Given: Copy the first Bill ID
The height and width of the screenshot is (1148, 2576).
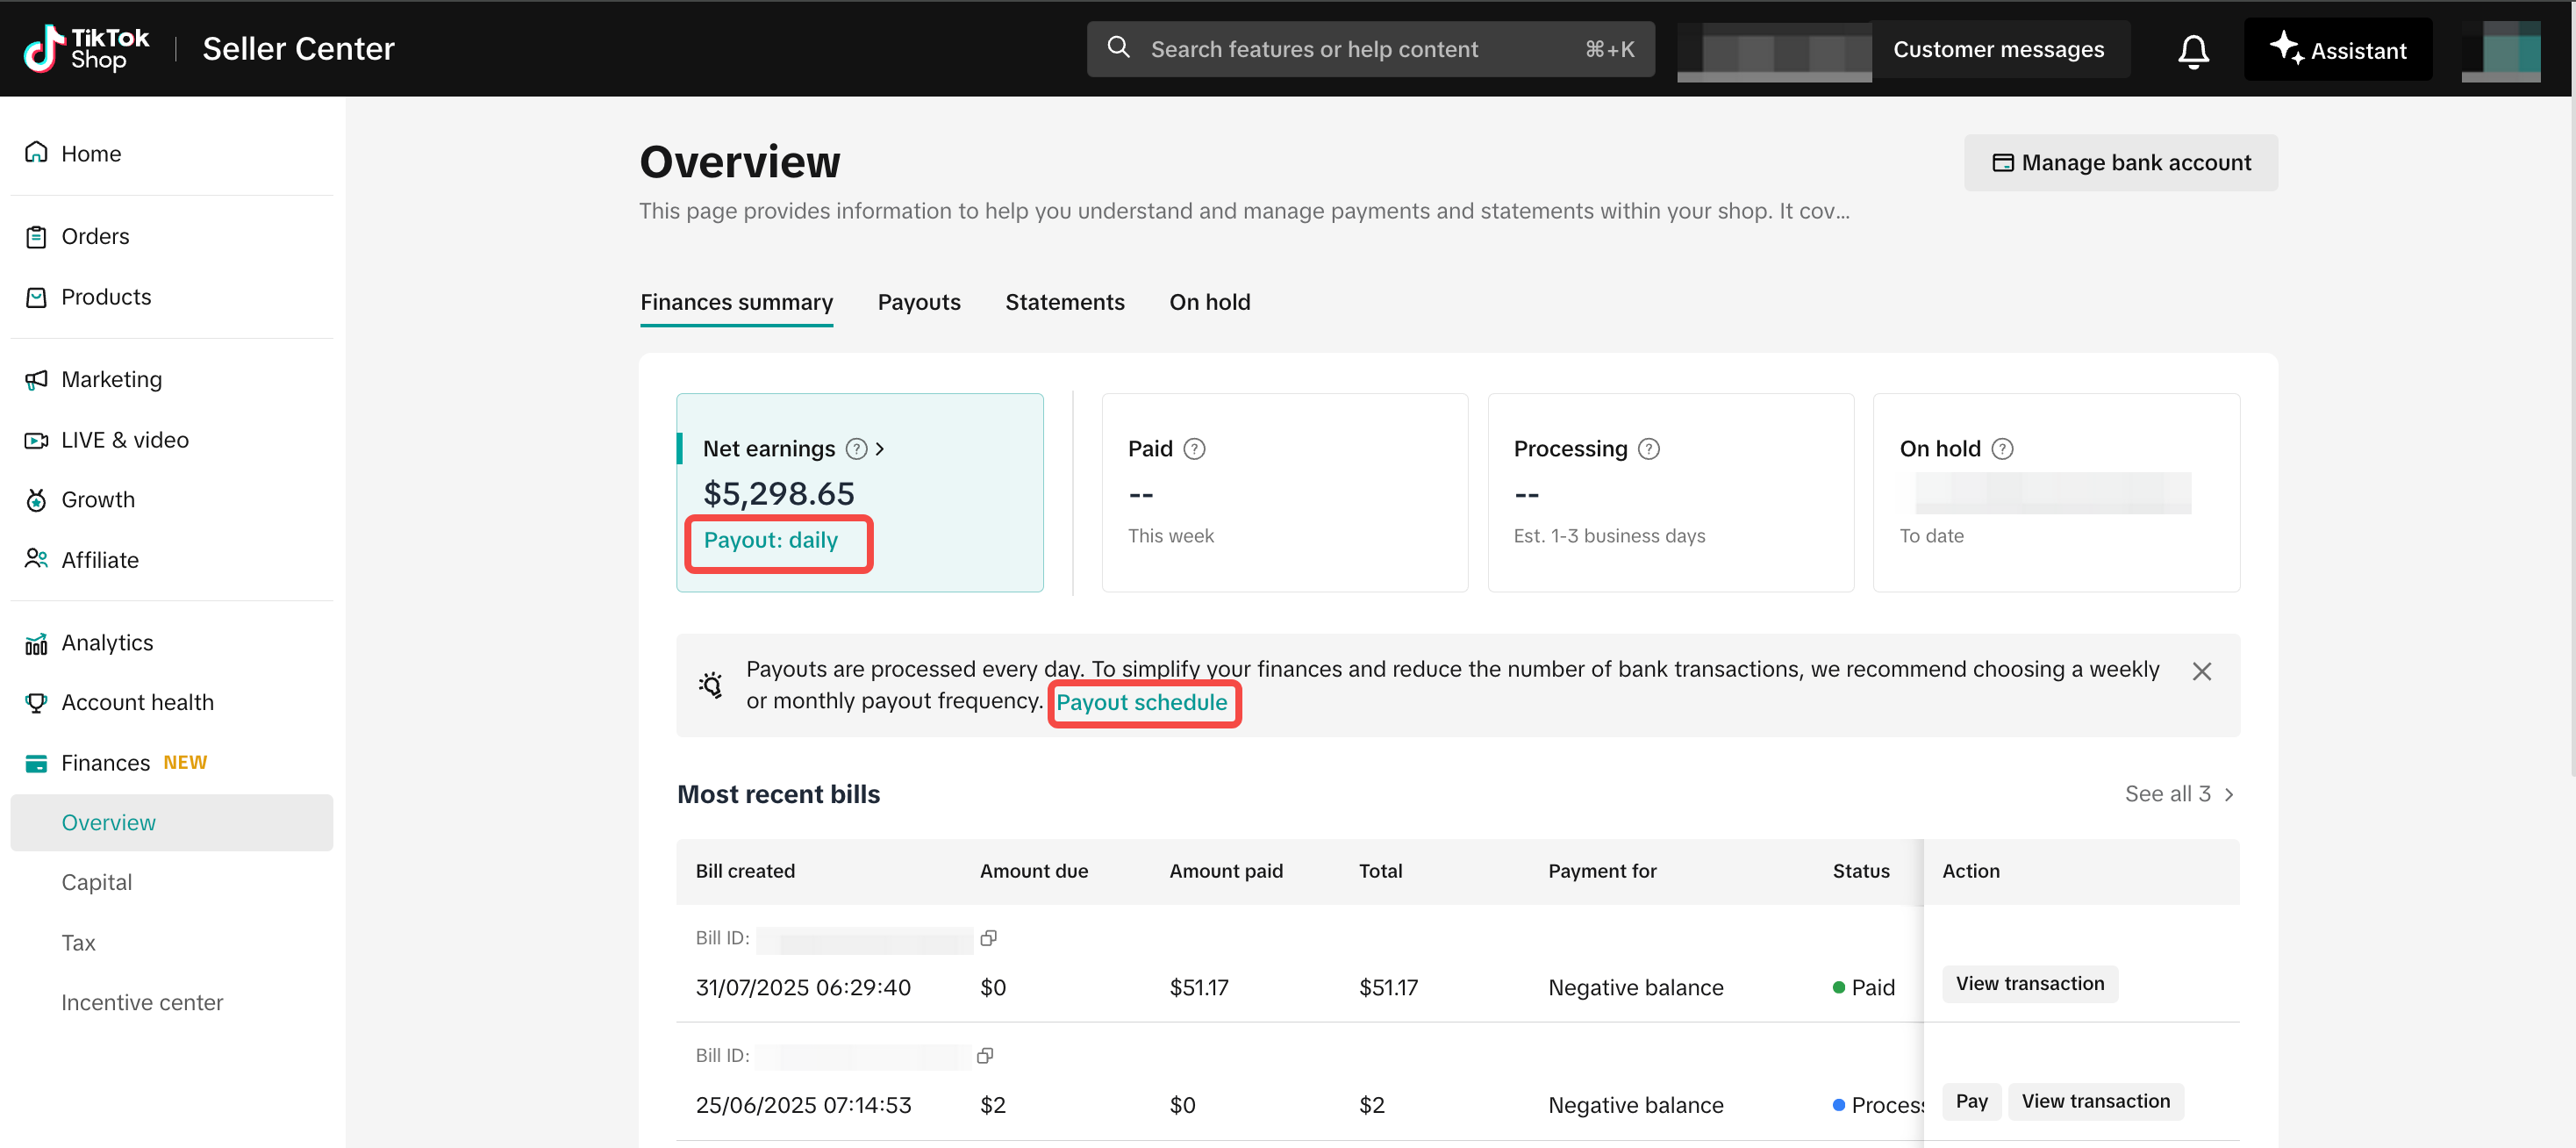Looking at the screenshot, I should (x=988, y=938).
